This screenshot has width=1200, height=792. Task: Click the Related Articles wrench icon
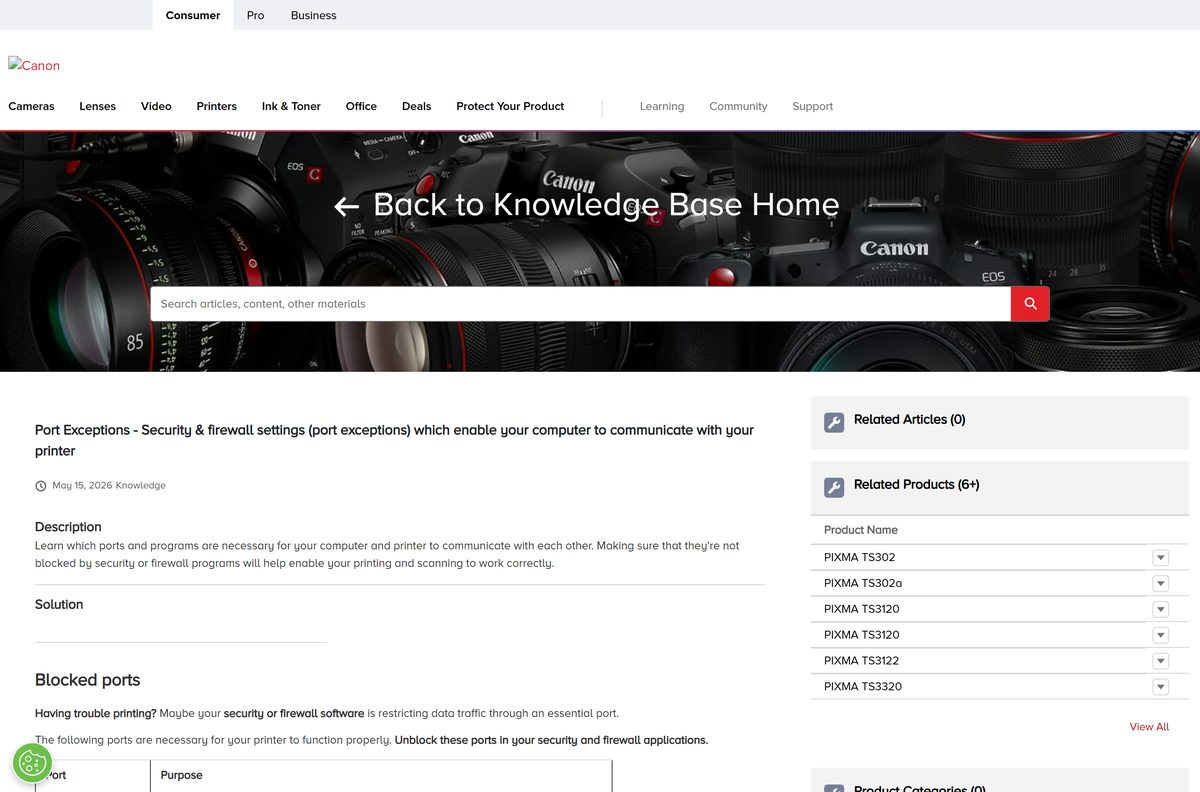click(x=834, y=422)
